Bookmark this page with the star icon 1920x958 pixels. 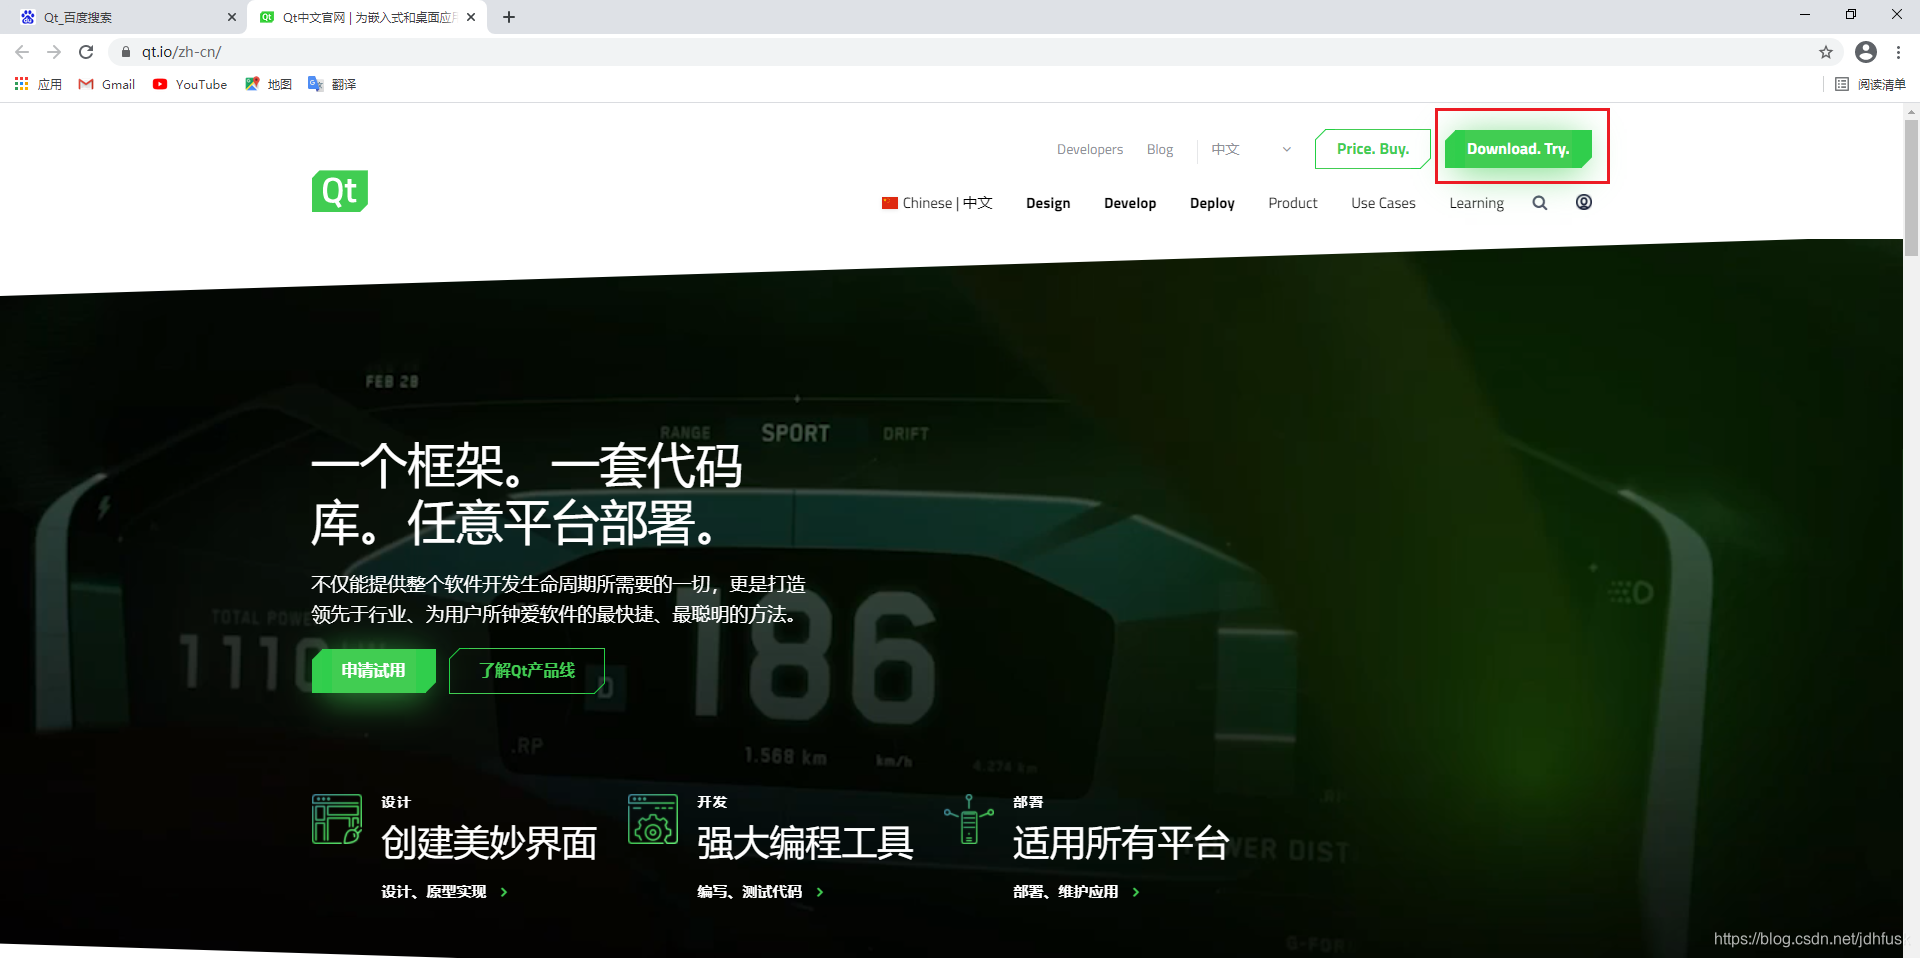(x=1826, y=52)
